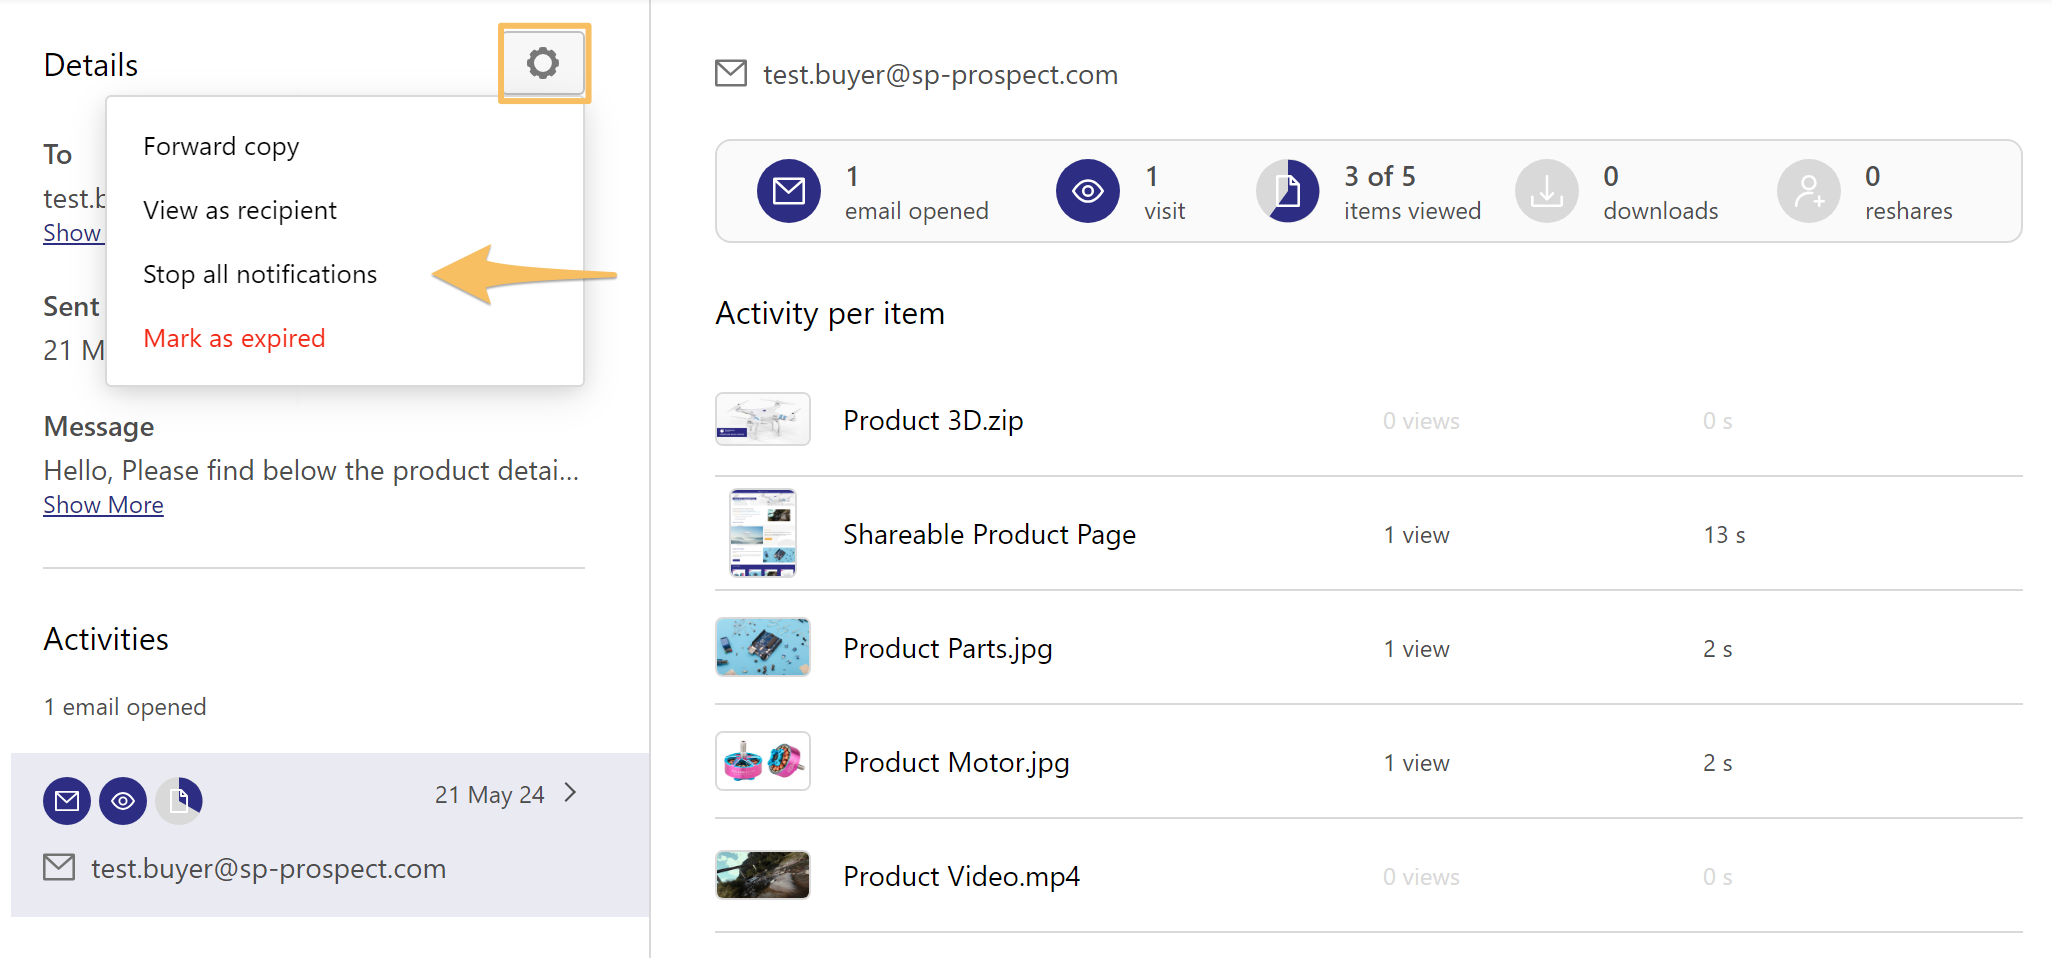Viewport: 2052px width, 958px height.
Task: Select Forward copy from the menu
Action: (x=221, y=147)
